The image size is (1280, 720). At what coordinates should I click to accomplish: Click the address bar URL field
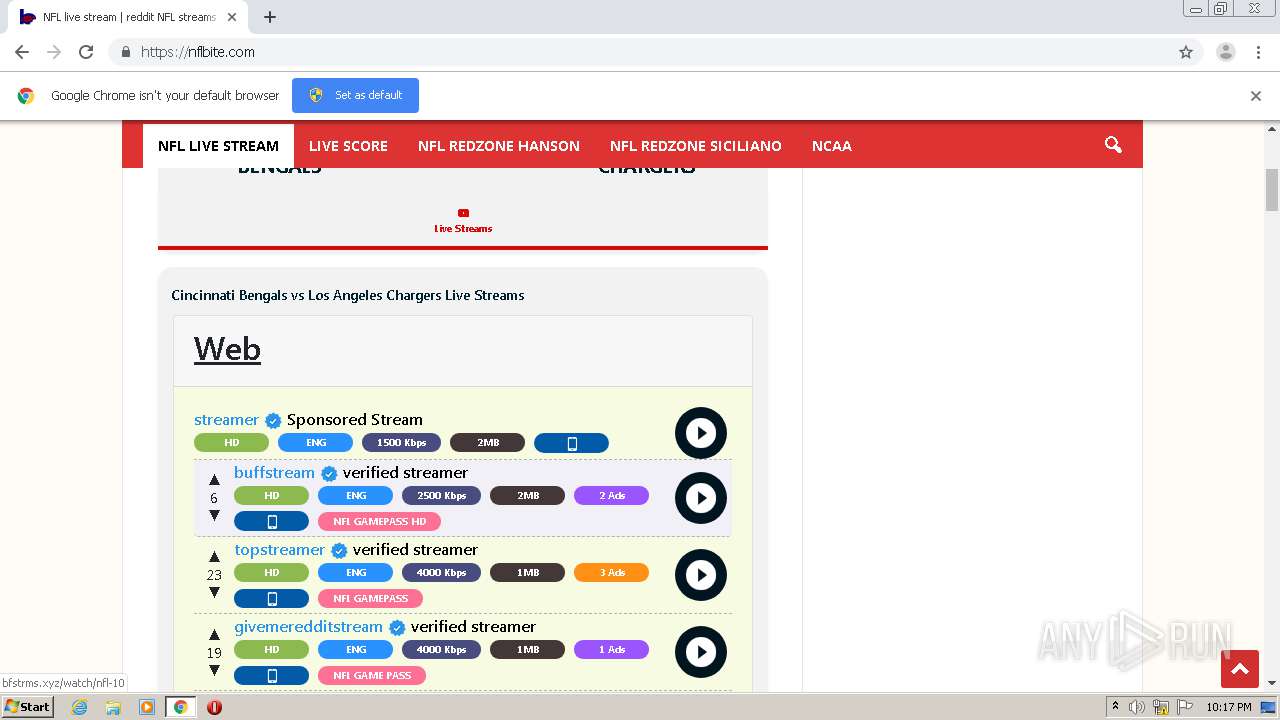640,52
